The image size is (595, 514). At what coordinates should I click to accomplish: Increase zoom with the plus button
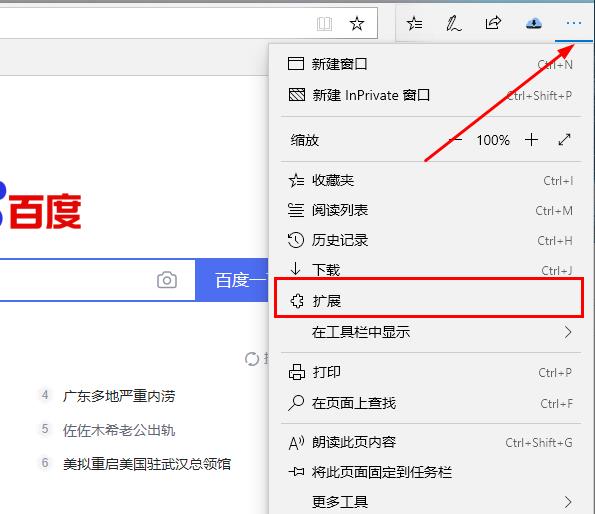tap(531, 140)
